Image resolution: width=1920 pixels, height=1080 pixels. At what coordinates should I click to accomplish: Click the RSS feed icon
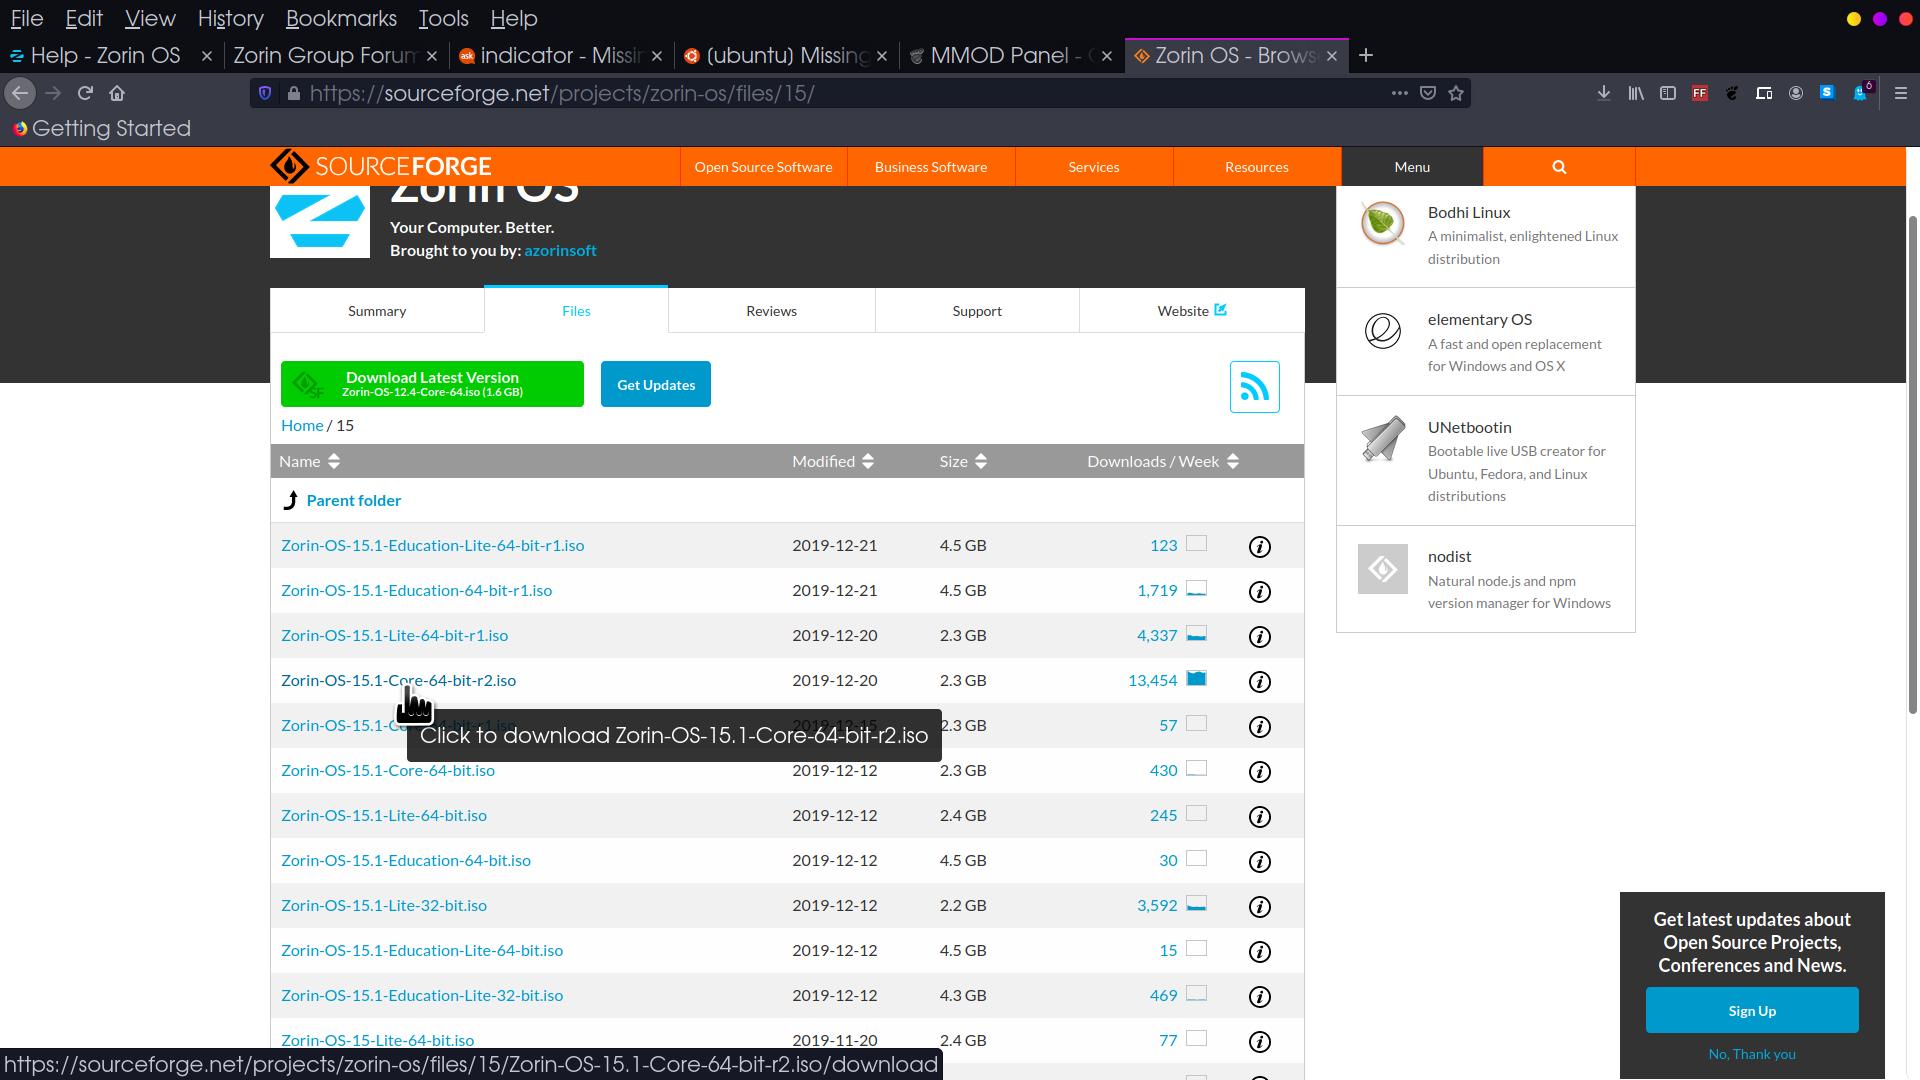coord(1254,387)
